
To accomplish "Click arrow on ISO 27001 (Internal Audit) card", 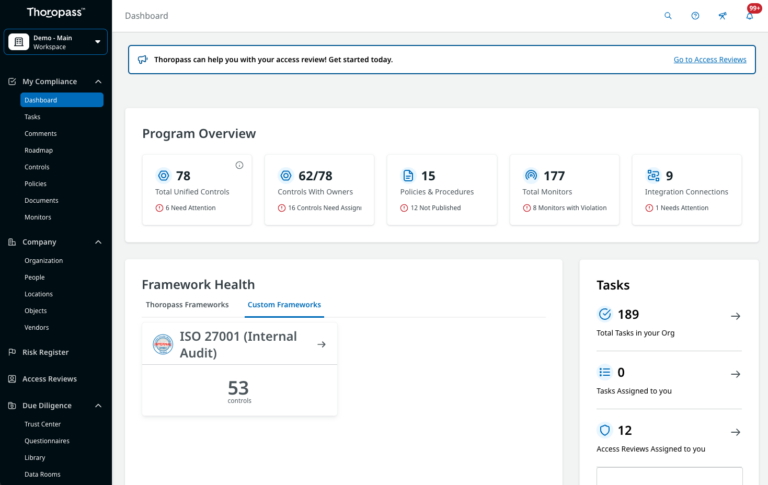I will coord(321,344).
